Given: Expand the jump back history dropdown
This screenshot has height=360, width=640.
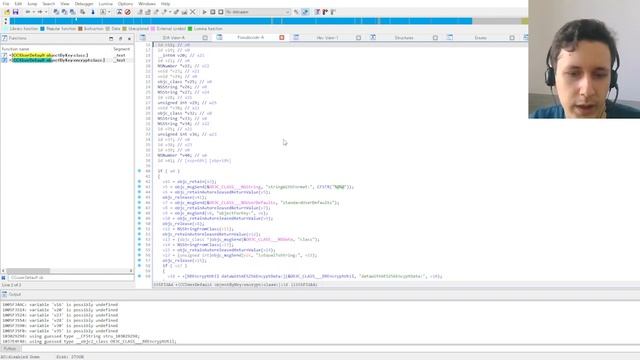Looking at the screenshot, I should point(33,12).
